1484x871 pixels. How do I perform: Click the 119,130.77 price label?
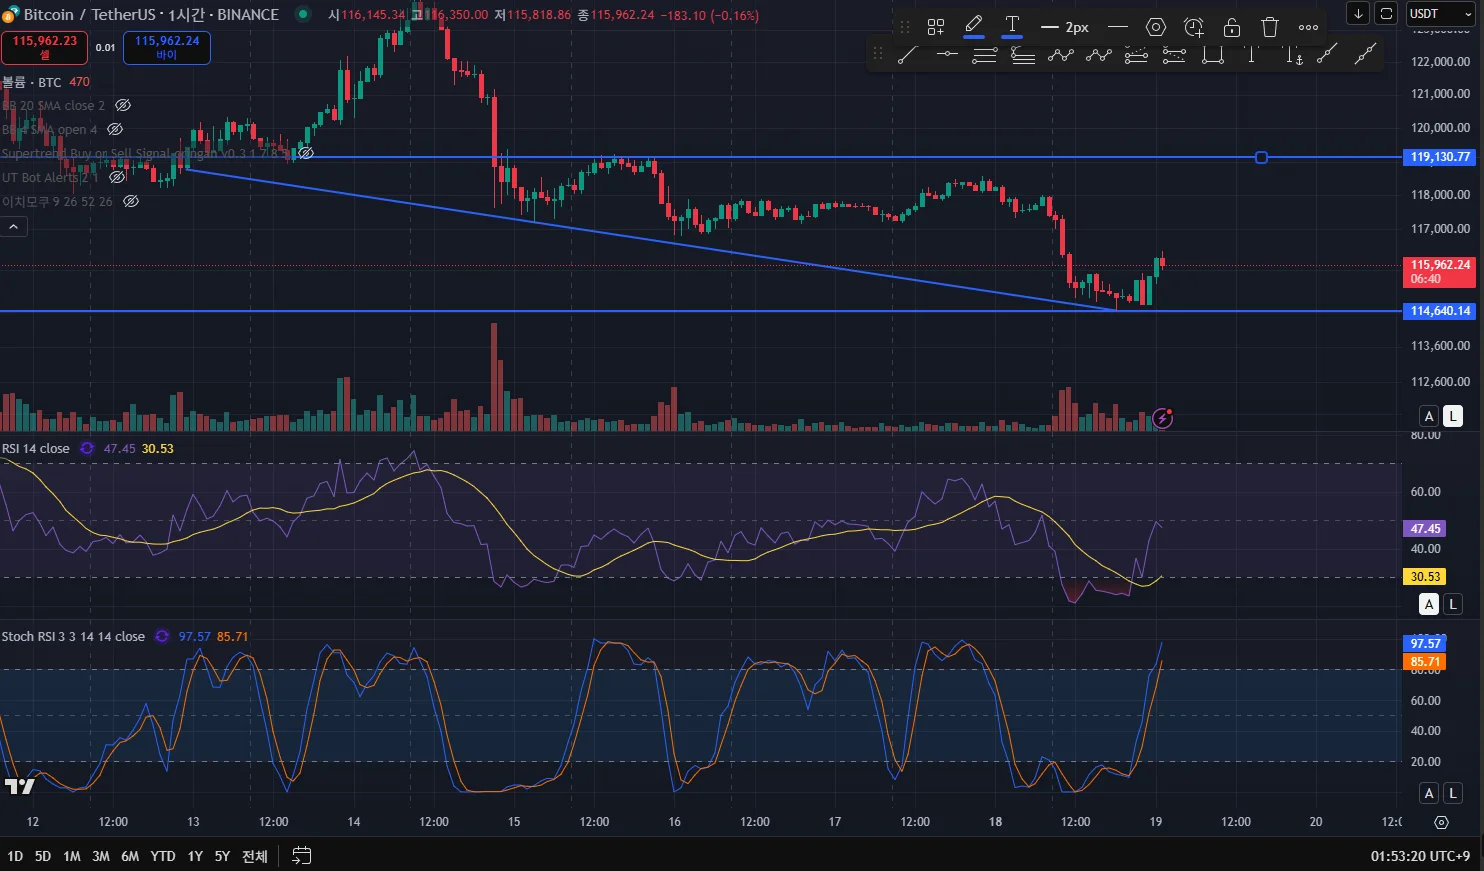[x=1440, y=157]
